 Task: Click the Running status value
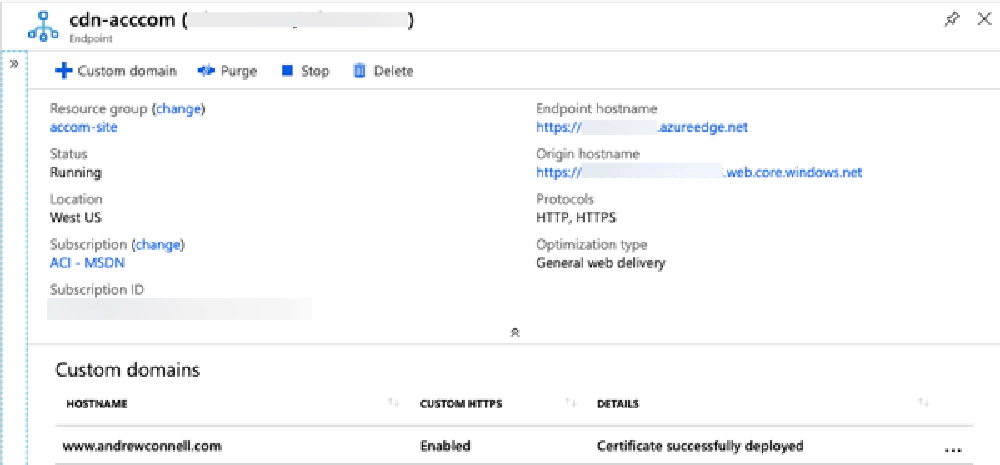[75, 172]
